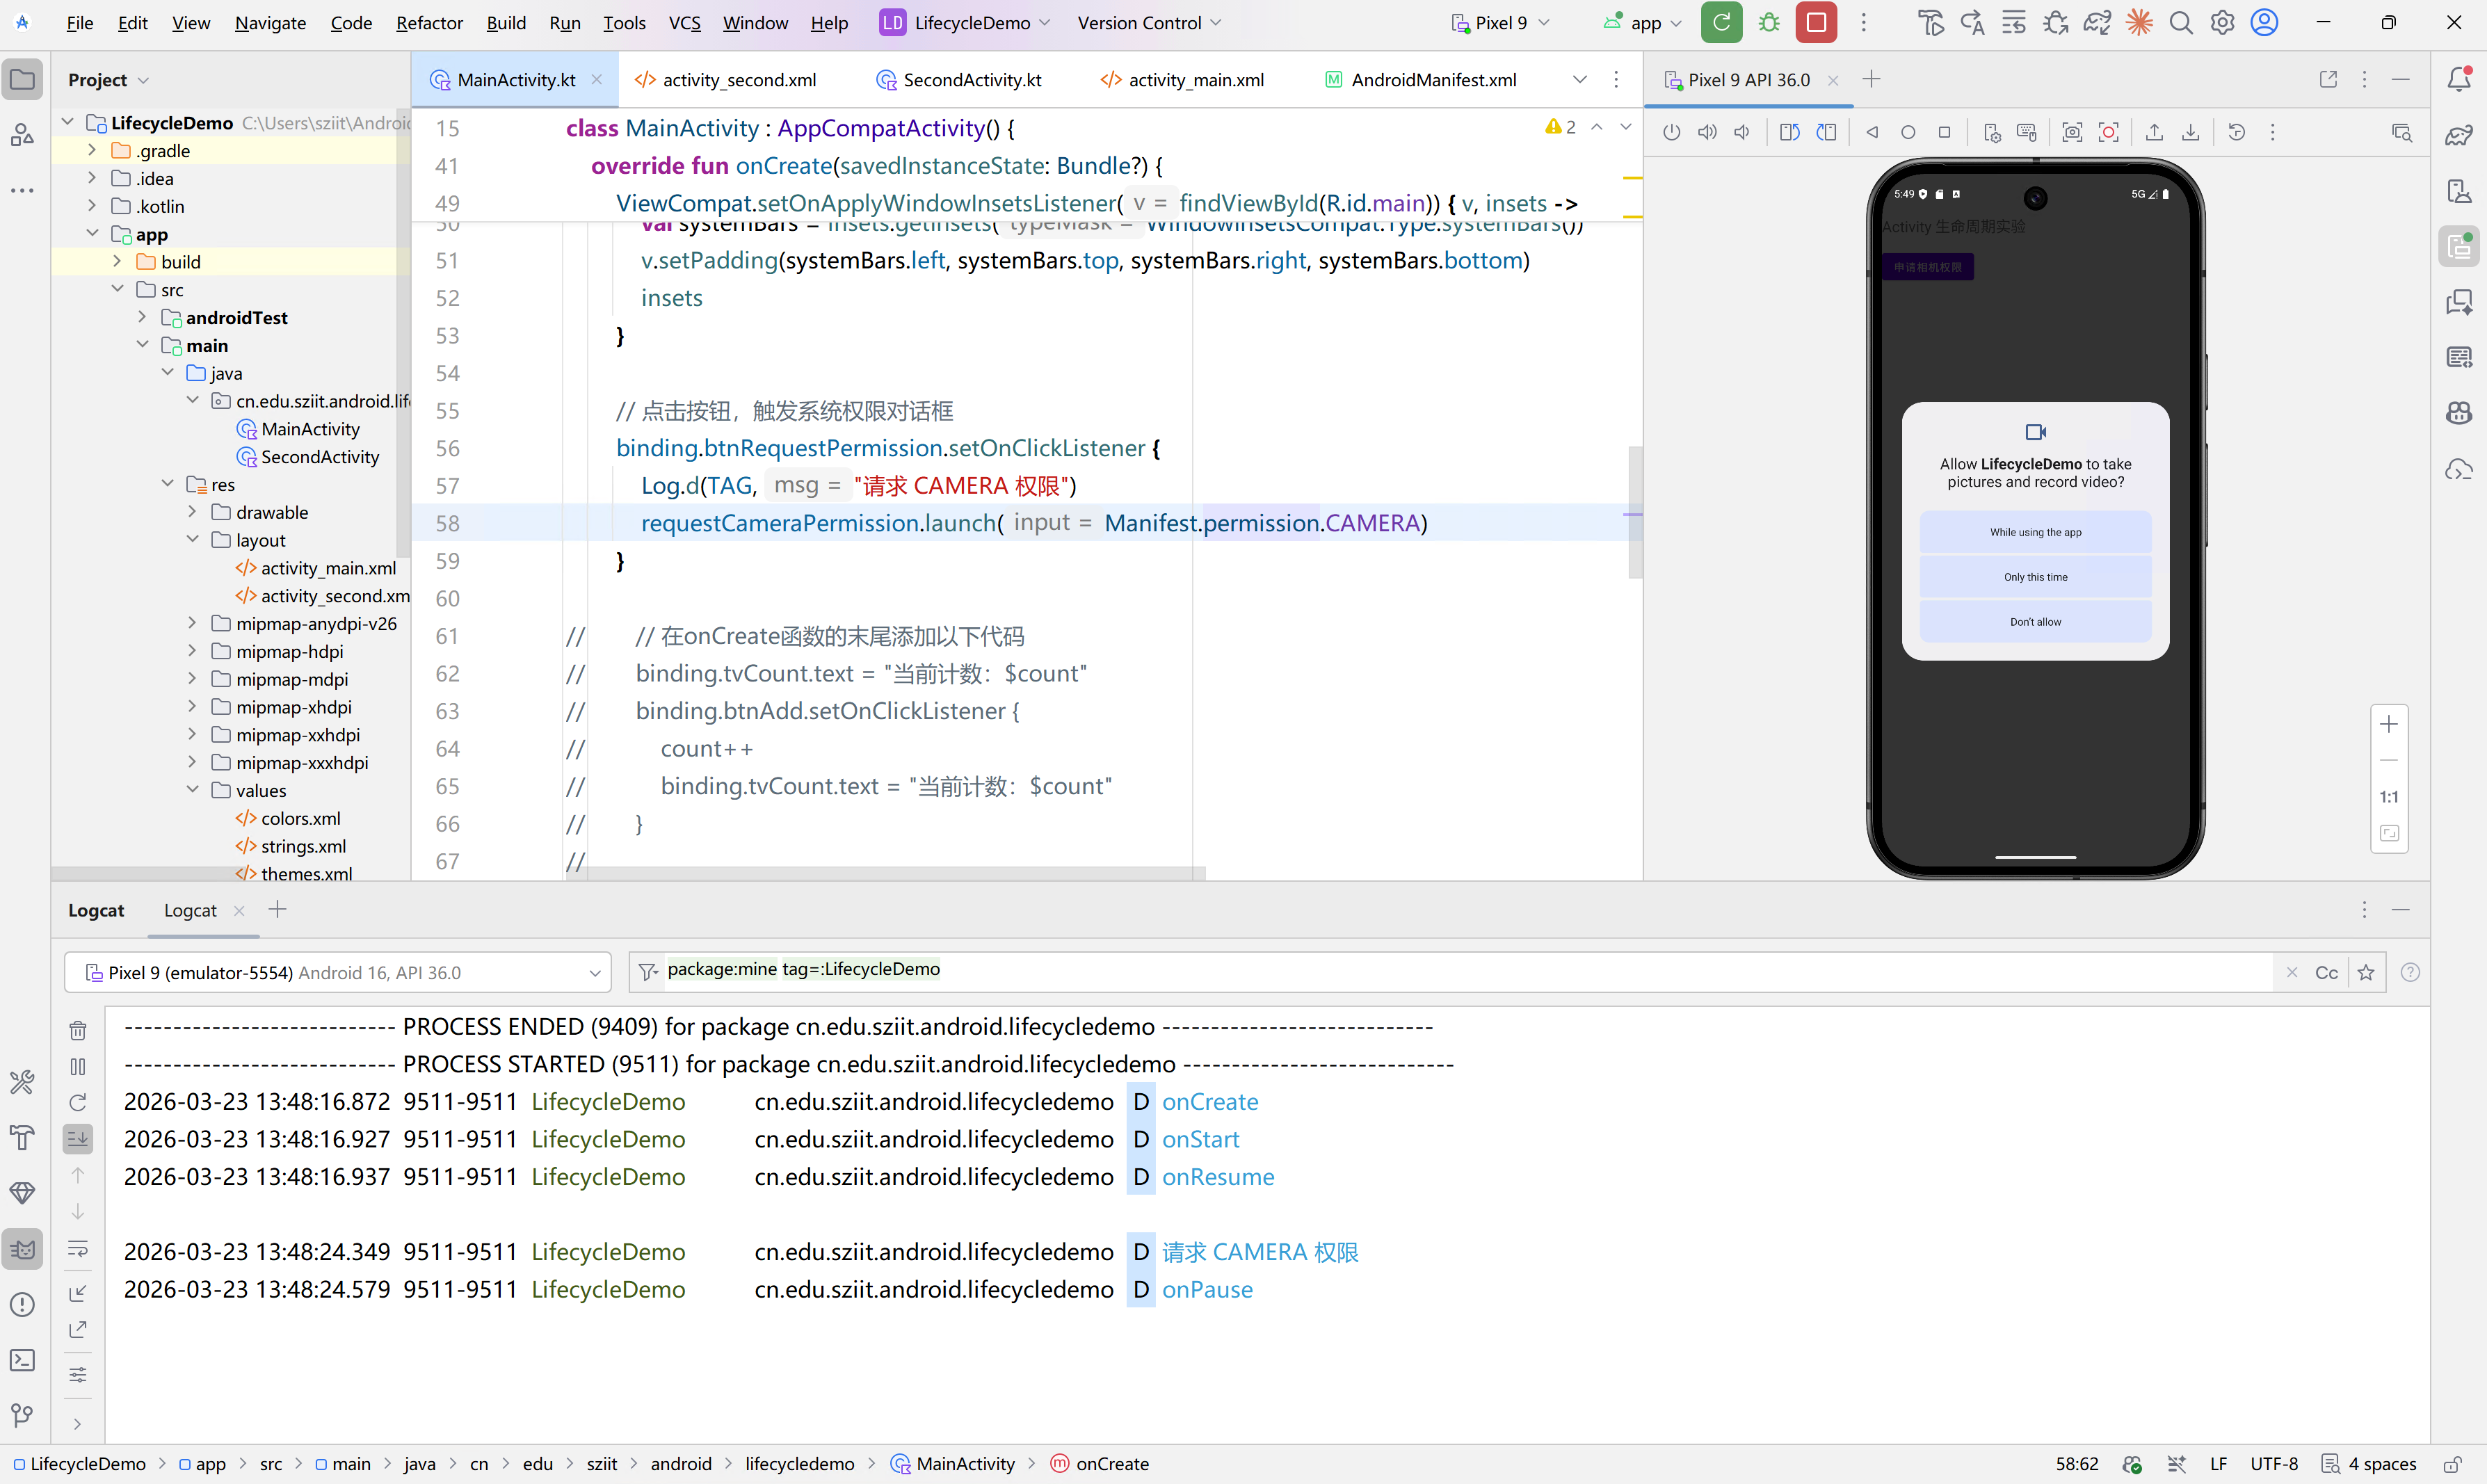
Task: Toggle scroll to end in logcat
Action: [x=78, y=1138]
